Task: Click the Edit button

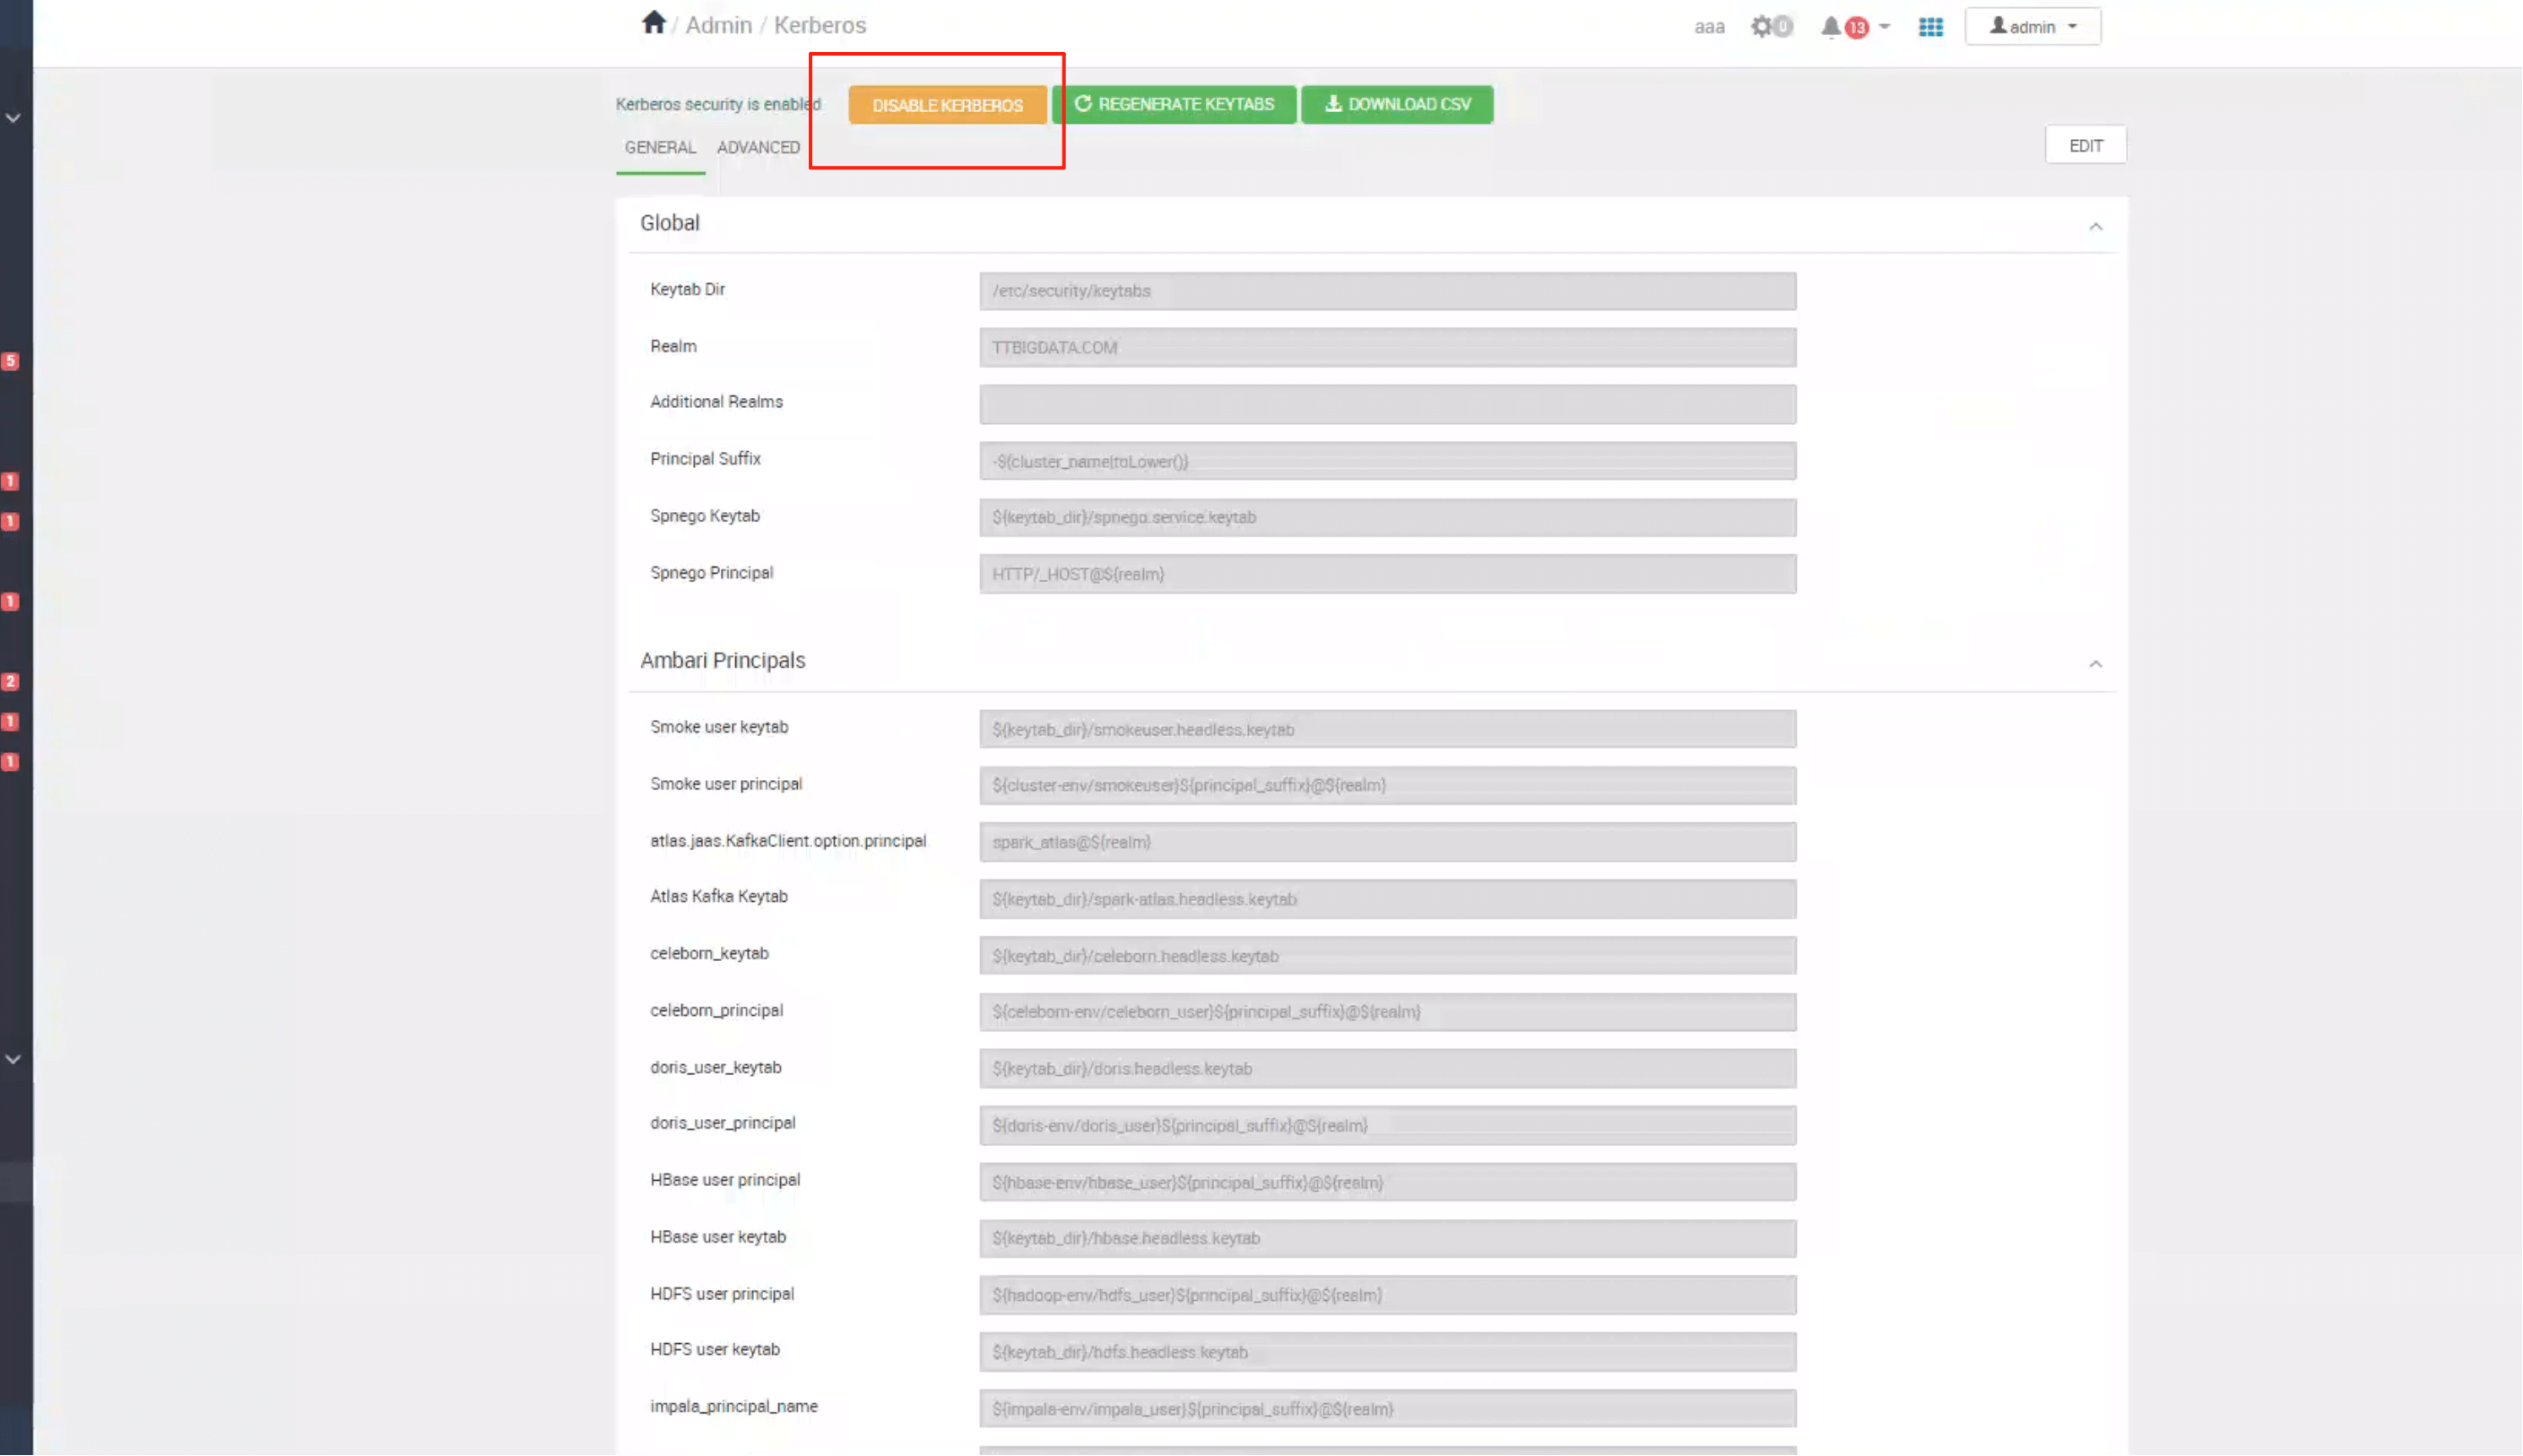Action: point(2085,146)
